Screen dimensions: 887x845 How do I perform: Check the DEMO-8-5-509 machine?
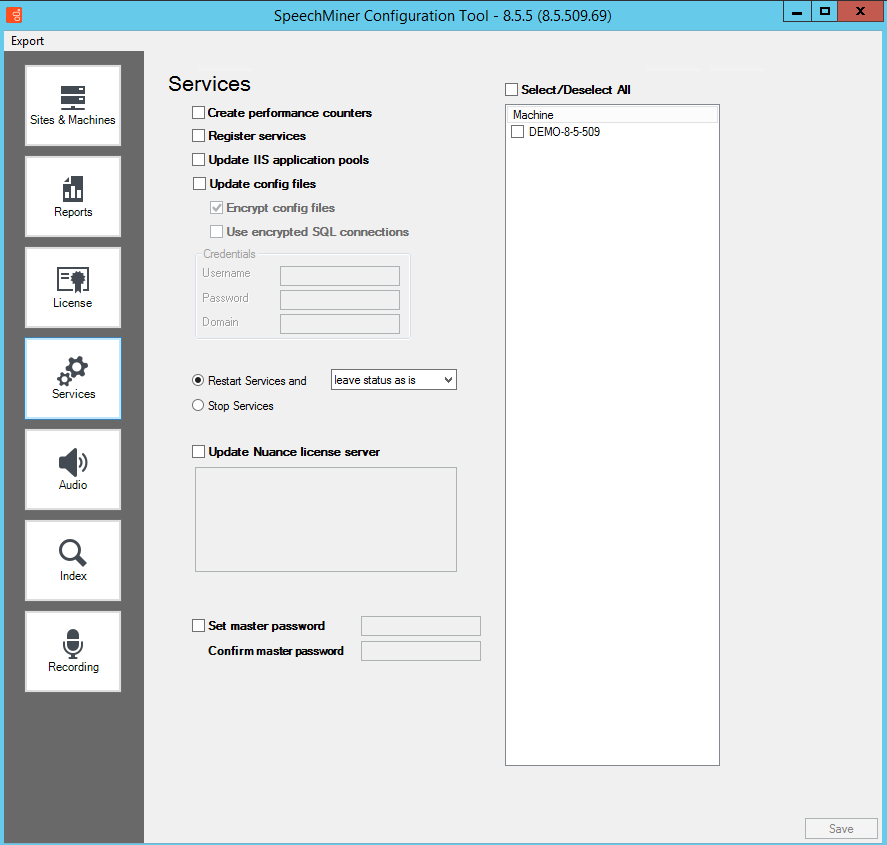[x=518, y=132]
